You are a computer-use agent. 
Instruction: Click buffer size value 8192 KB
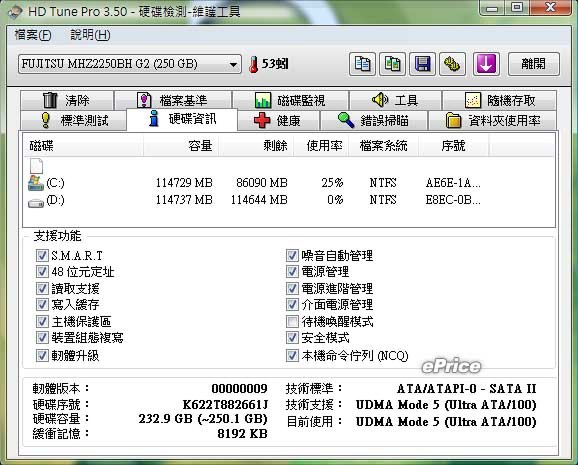[242, 434]
